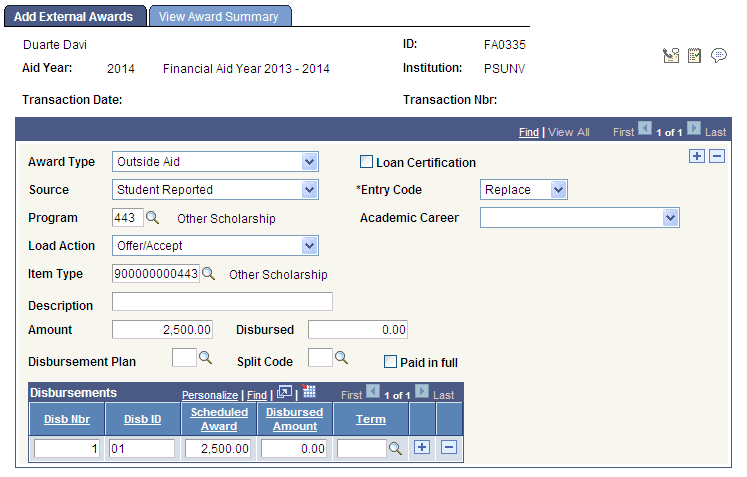
Task: Show next award row arrow
Action: coord(694,128)
